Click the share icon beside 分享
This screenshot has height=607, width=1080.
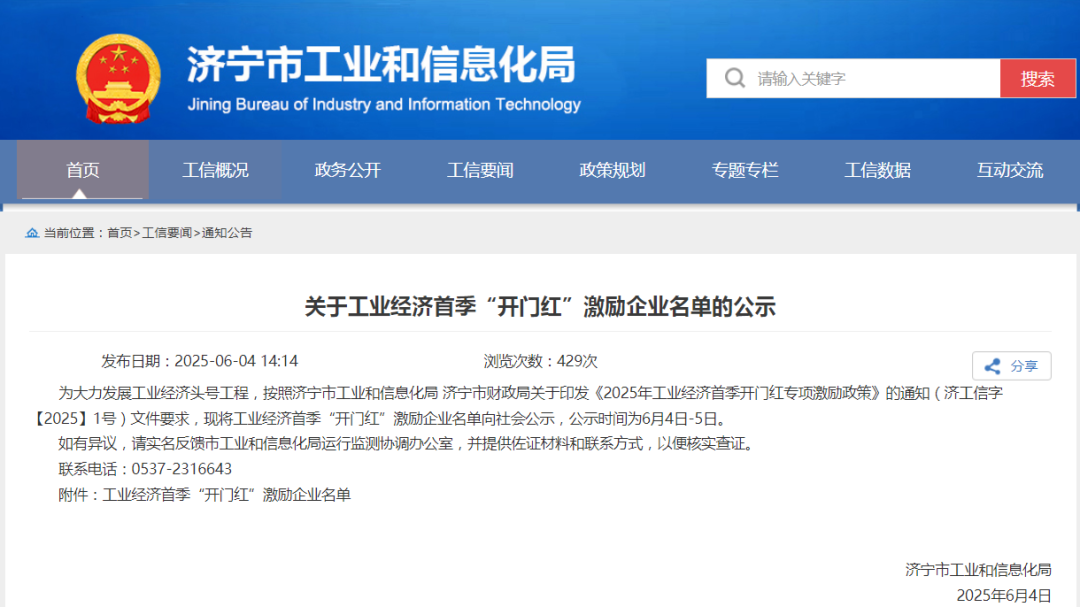pos(993,367)
